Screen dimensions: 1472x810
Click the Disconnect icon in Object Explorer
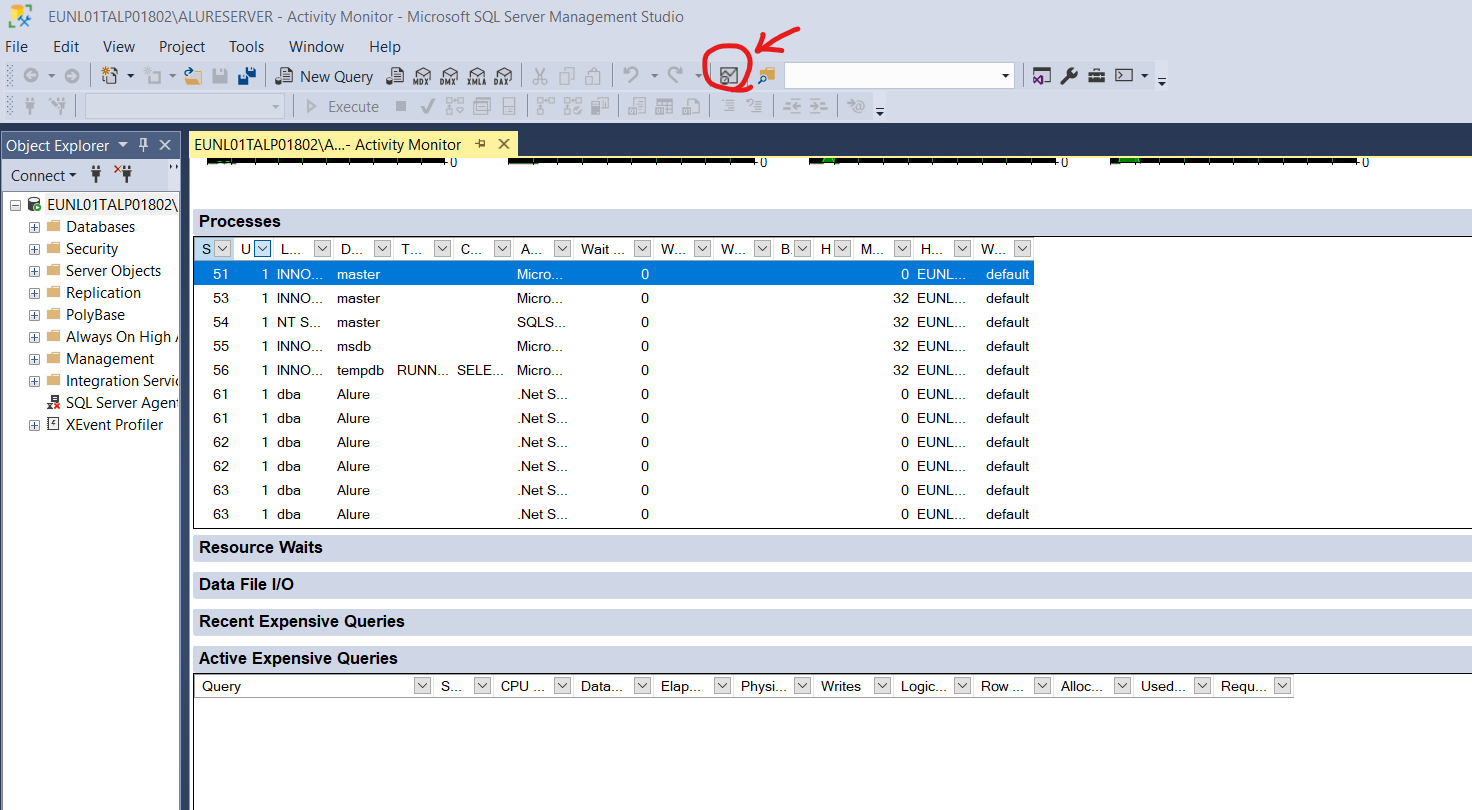(x=124, y=175)
